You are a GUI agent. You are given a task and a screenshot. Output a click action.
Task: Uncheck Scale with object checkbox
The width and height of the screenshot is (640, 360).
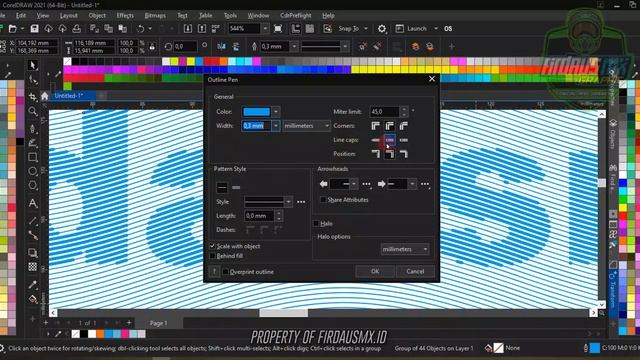point(212,246)
